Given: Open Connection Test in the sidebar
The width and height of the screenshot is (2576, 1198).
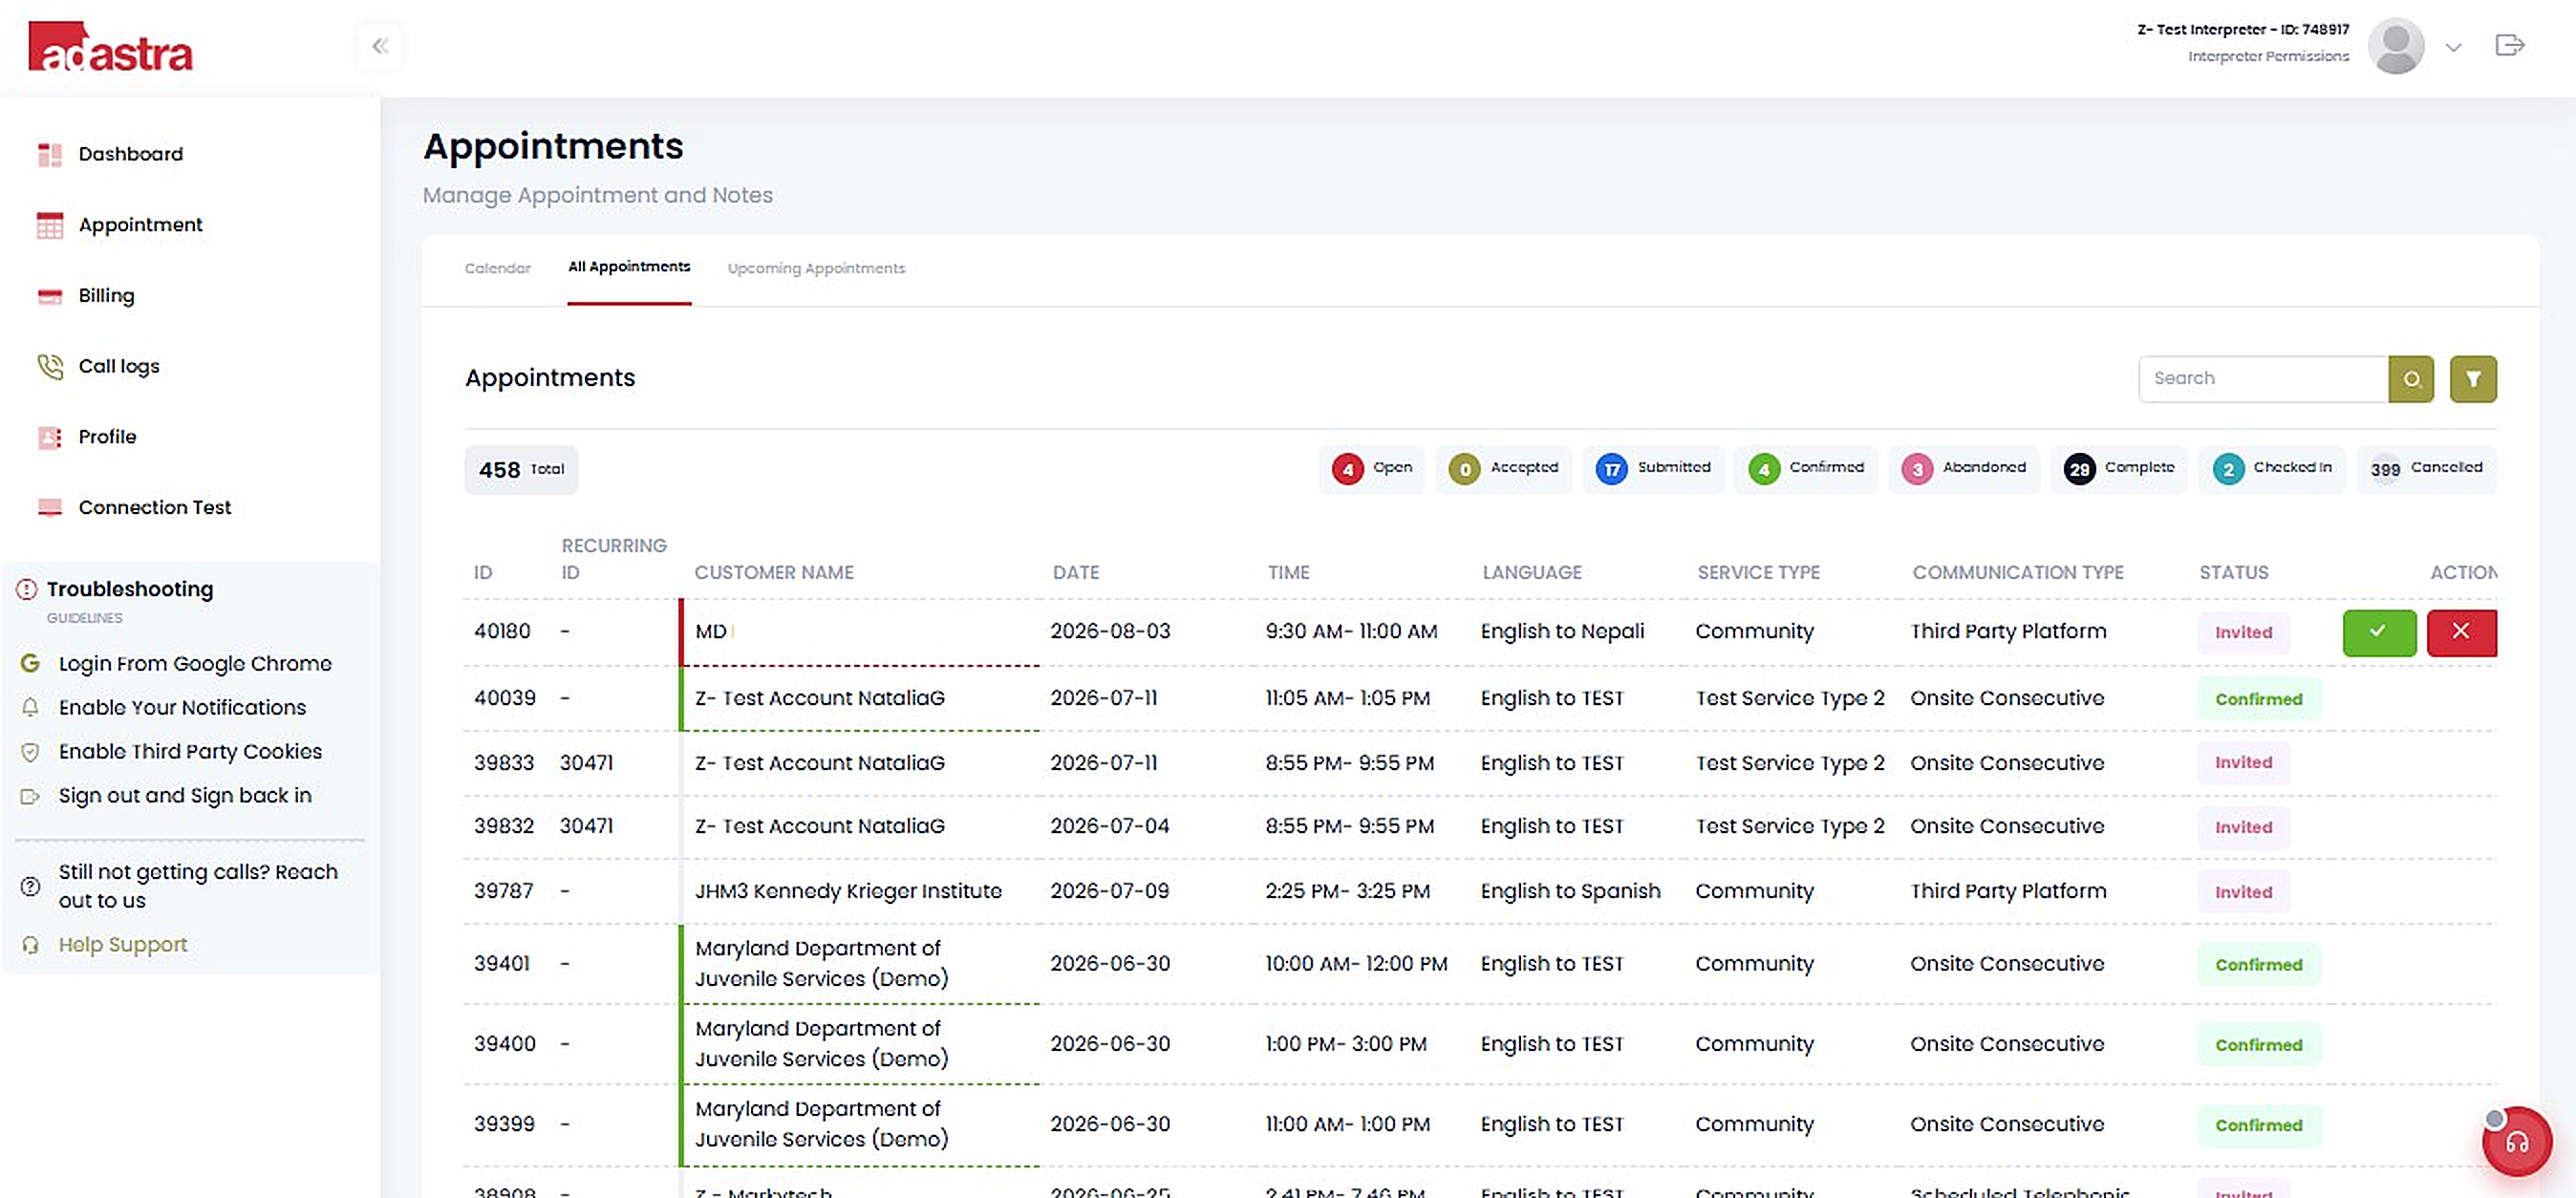Looking at the screenshot, I should pos(154,508).
